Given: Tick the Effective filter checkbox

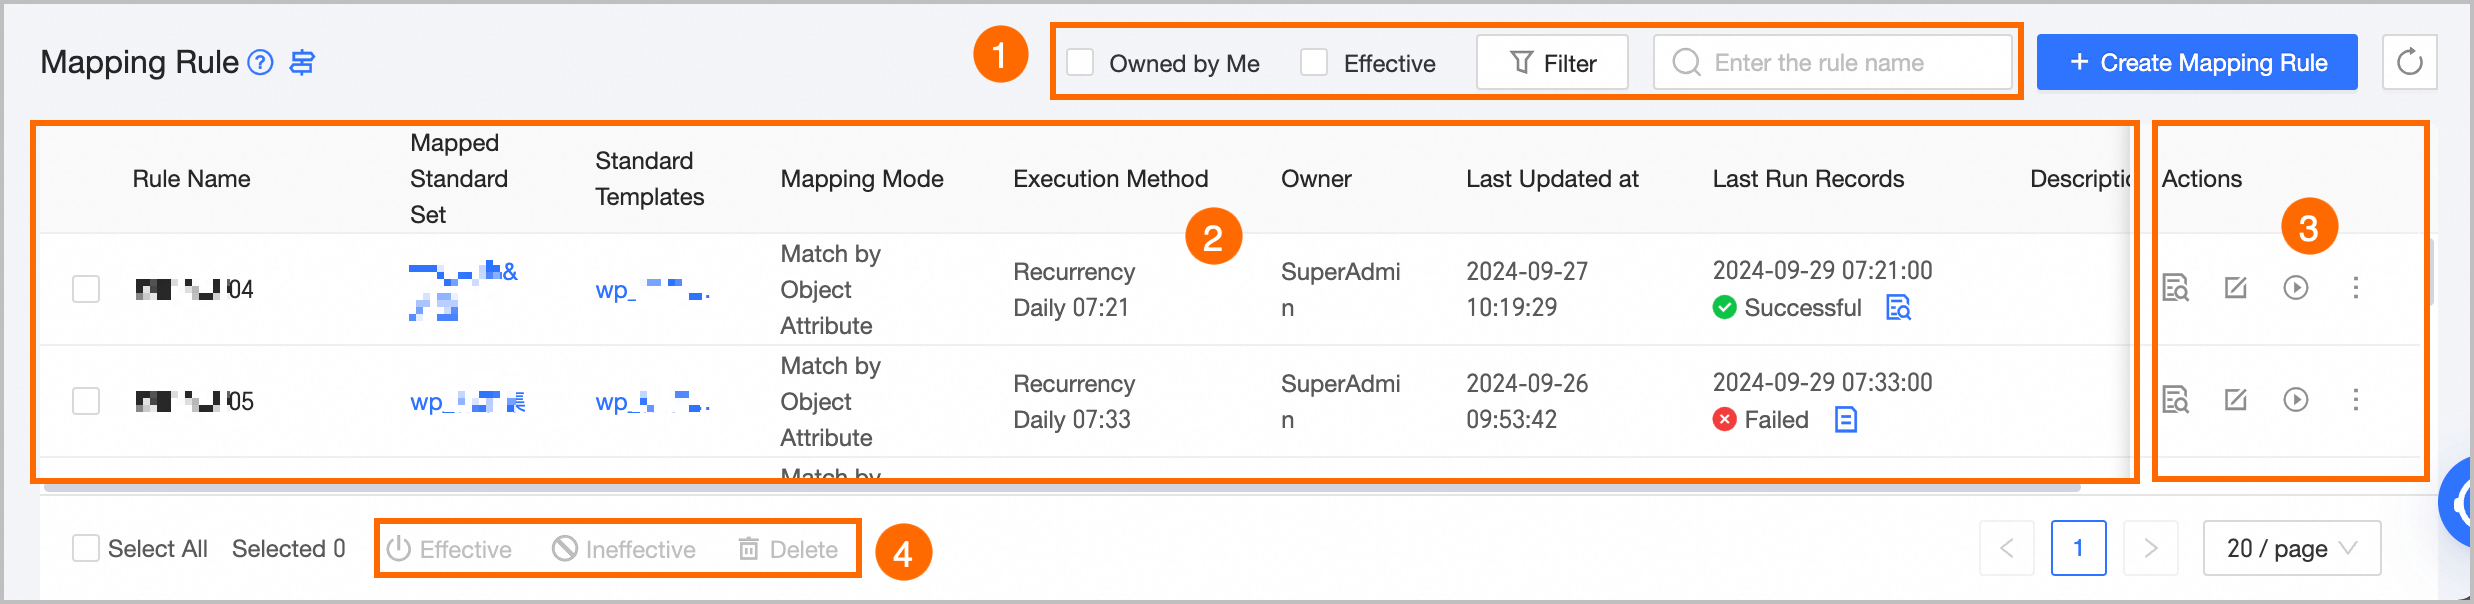Looking at the screenshot, I should (1314, 63).
